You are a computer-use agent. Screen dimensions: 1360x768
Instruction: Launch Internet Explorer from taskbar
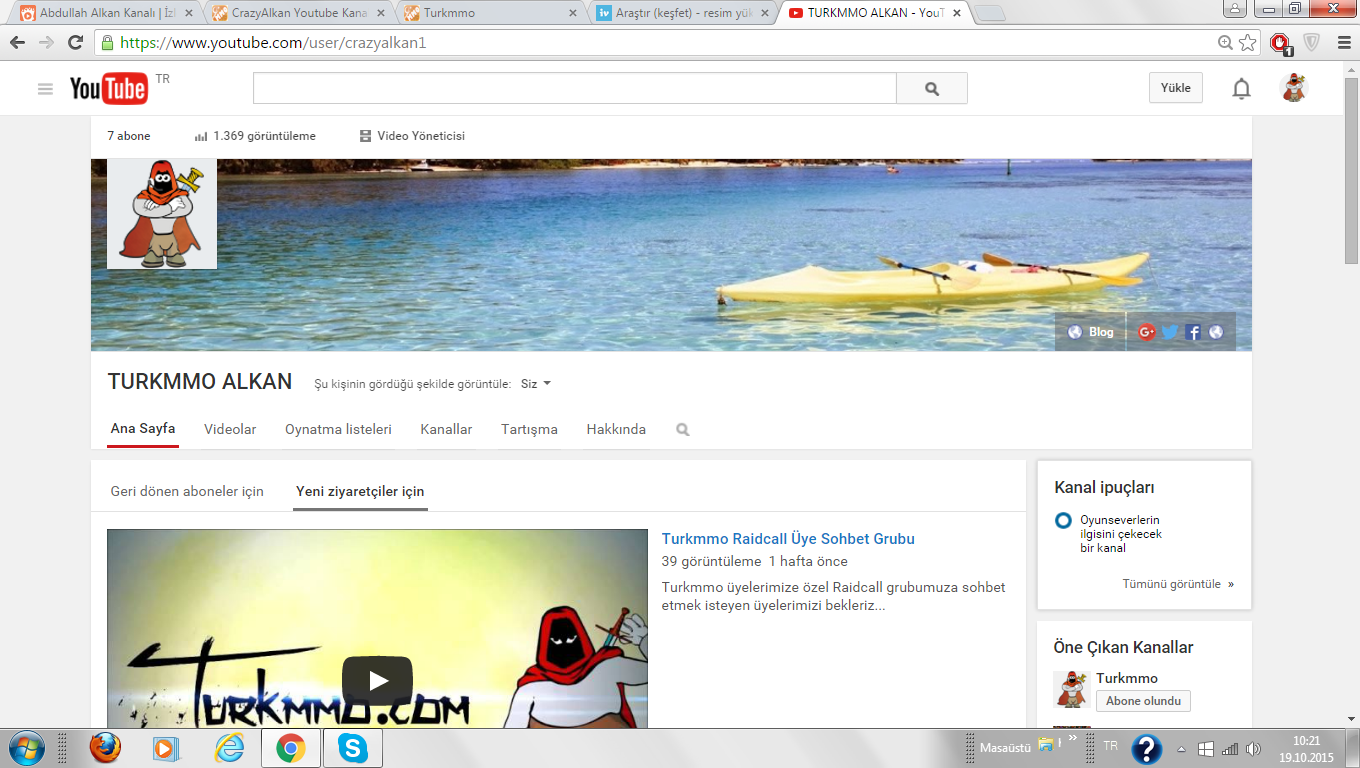point(229,748)
